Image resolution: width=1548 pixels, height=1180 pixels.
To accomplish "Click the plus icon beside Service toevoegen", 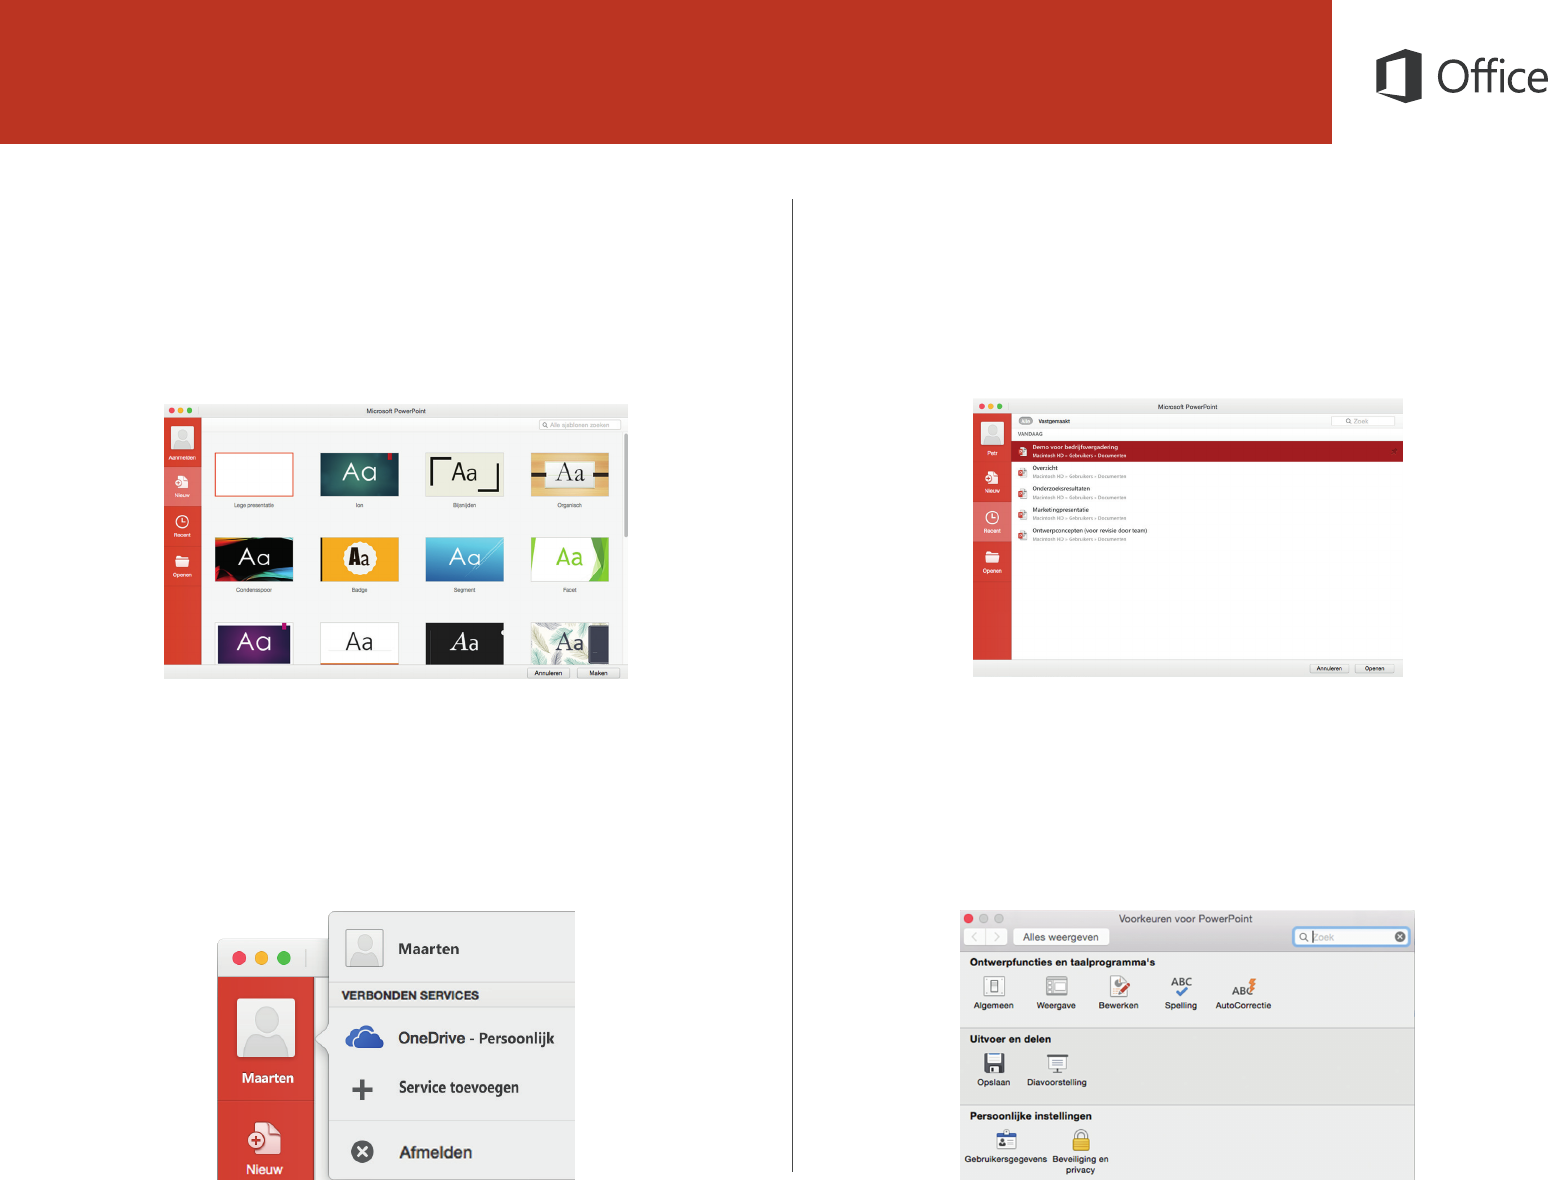I will 363,1089.
